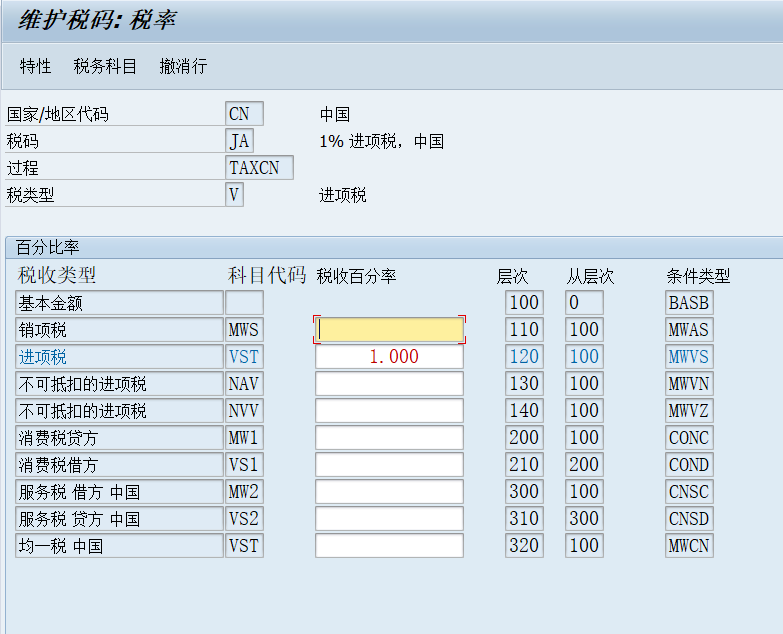Select the NVV account code cell
Image resolution: width=783 pixels, height=634 pixels.
click(x=244, y=410)
